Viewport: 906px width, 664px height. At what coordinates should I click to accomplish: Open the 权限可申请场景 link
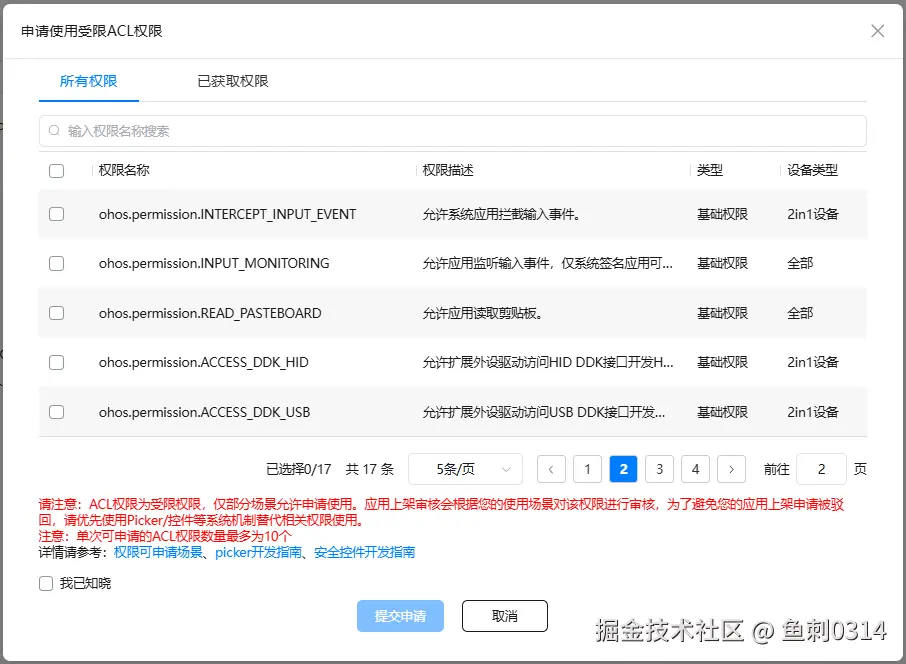click(x=158, y=552)
